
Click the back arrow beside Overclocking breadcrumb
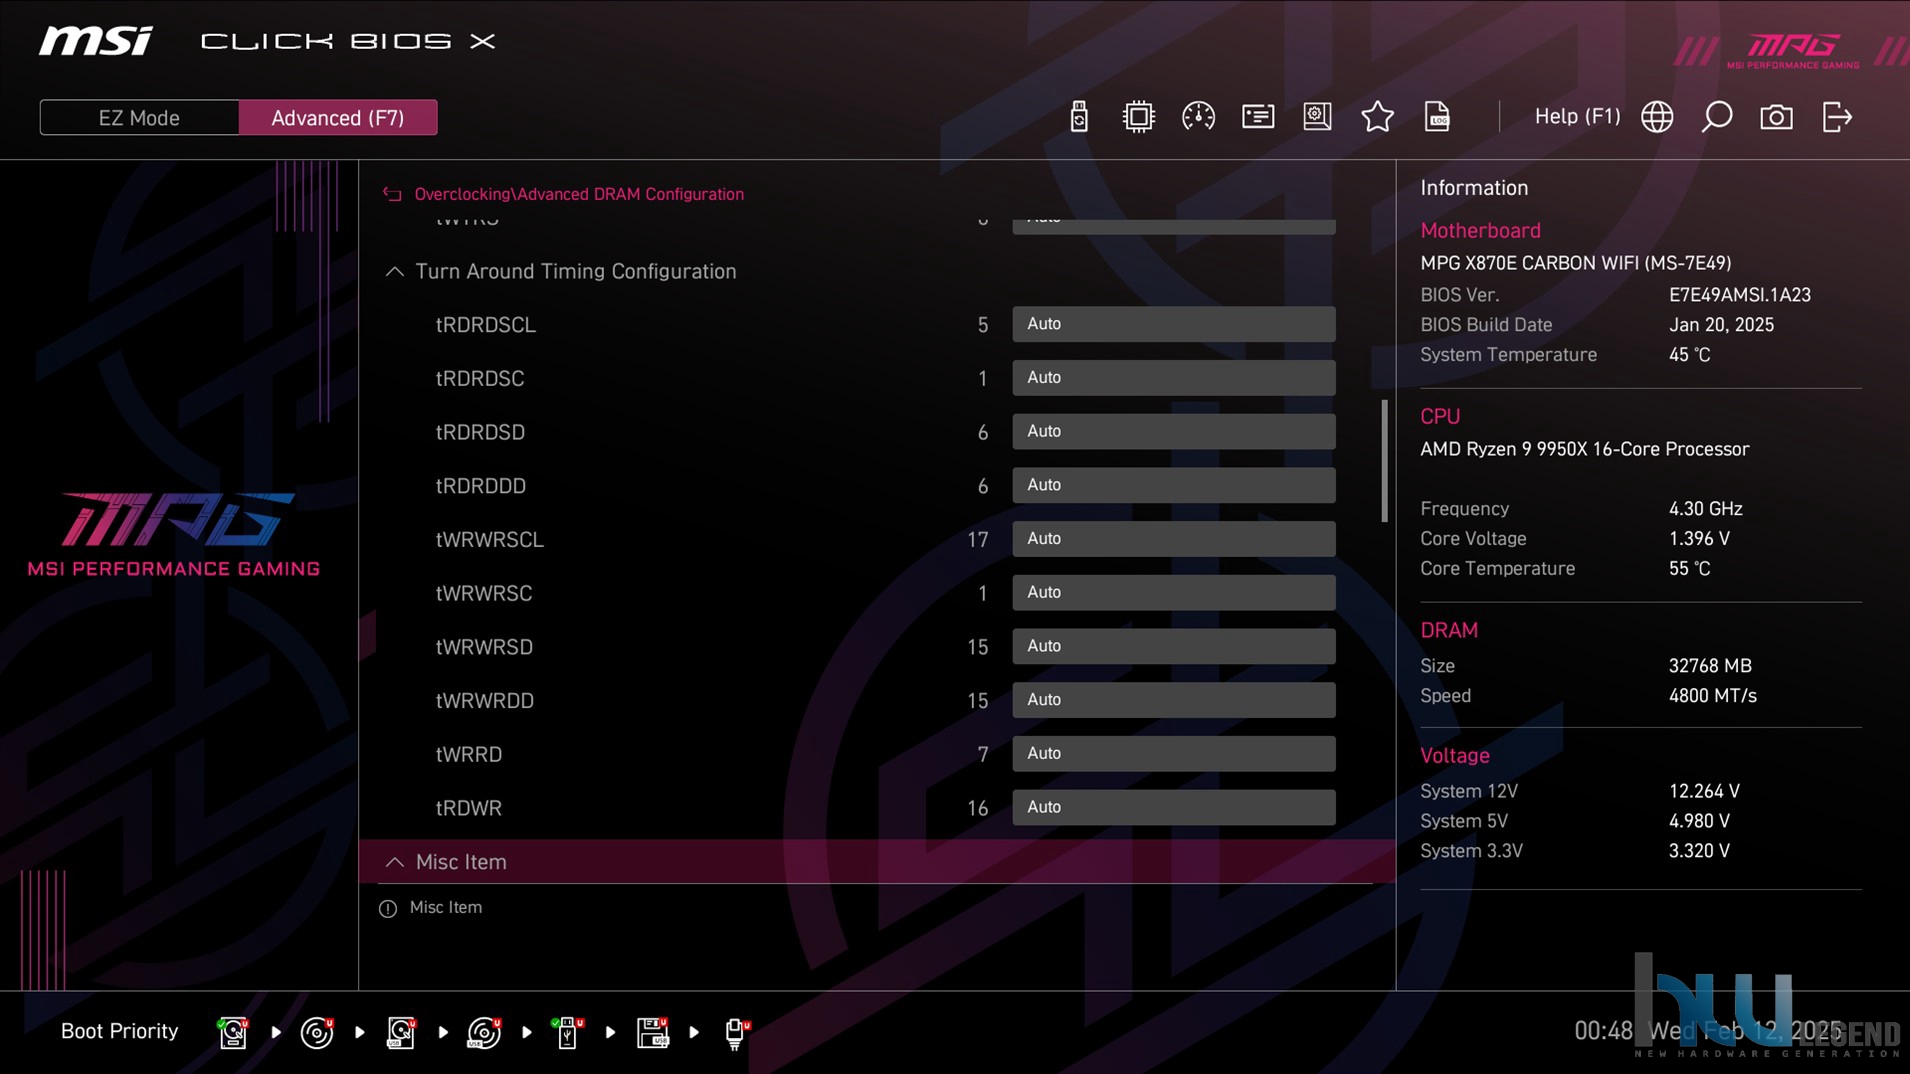pyautogui.click(x=392, y=194)
